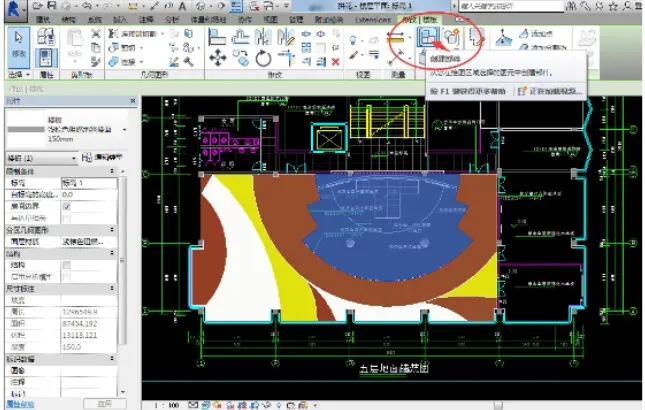Open the Cut geometry dropdown arrow
The height and width of the screenshot is (410, 645).
pos(142,48)
